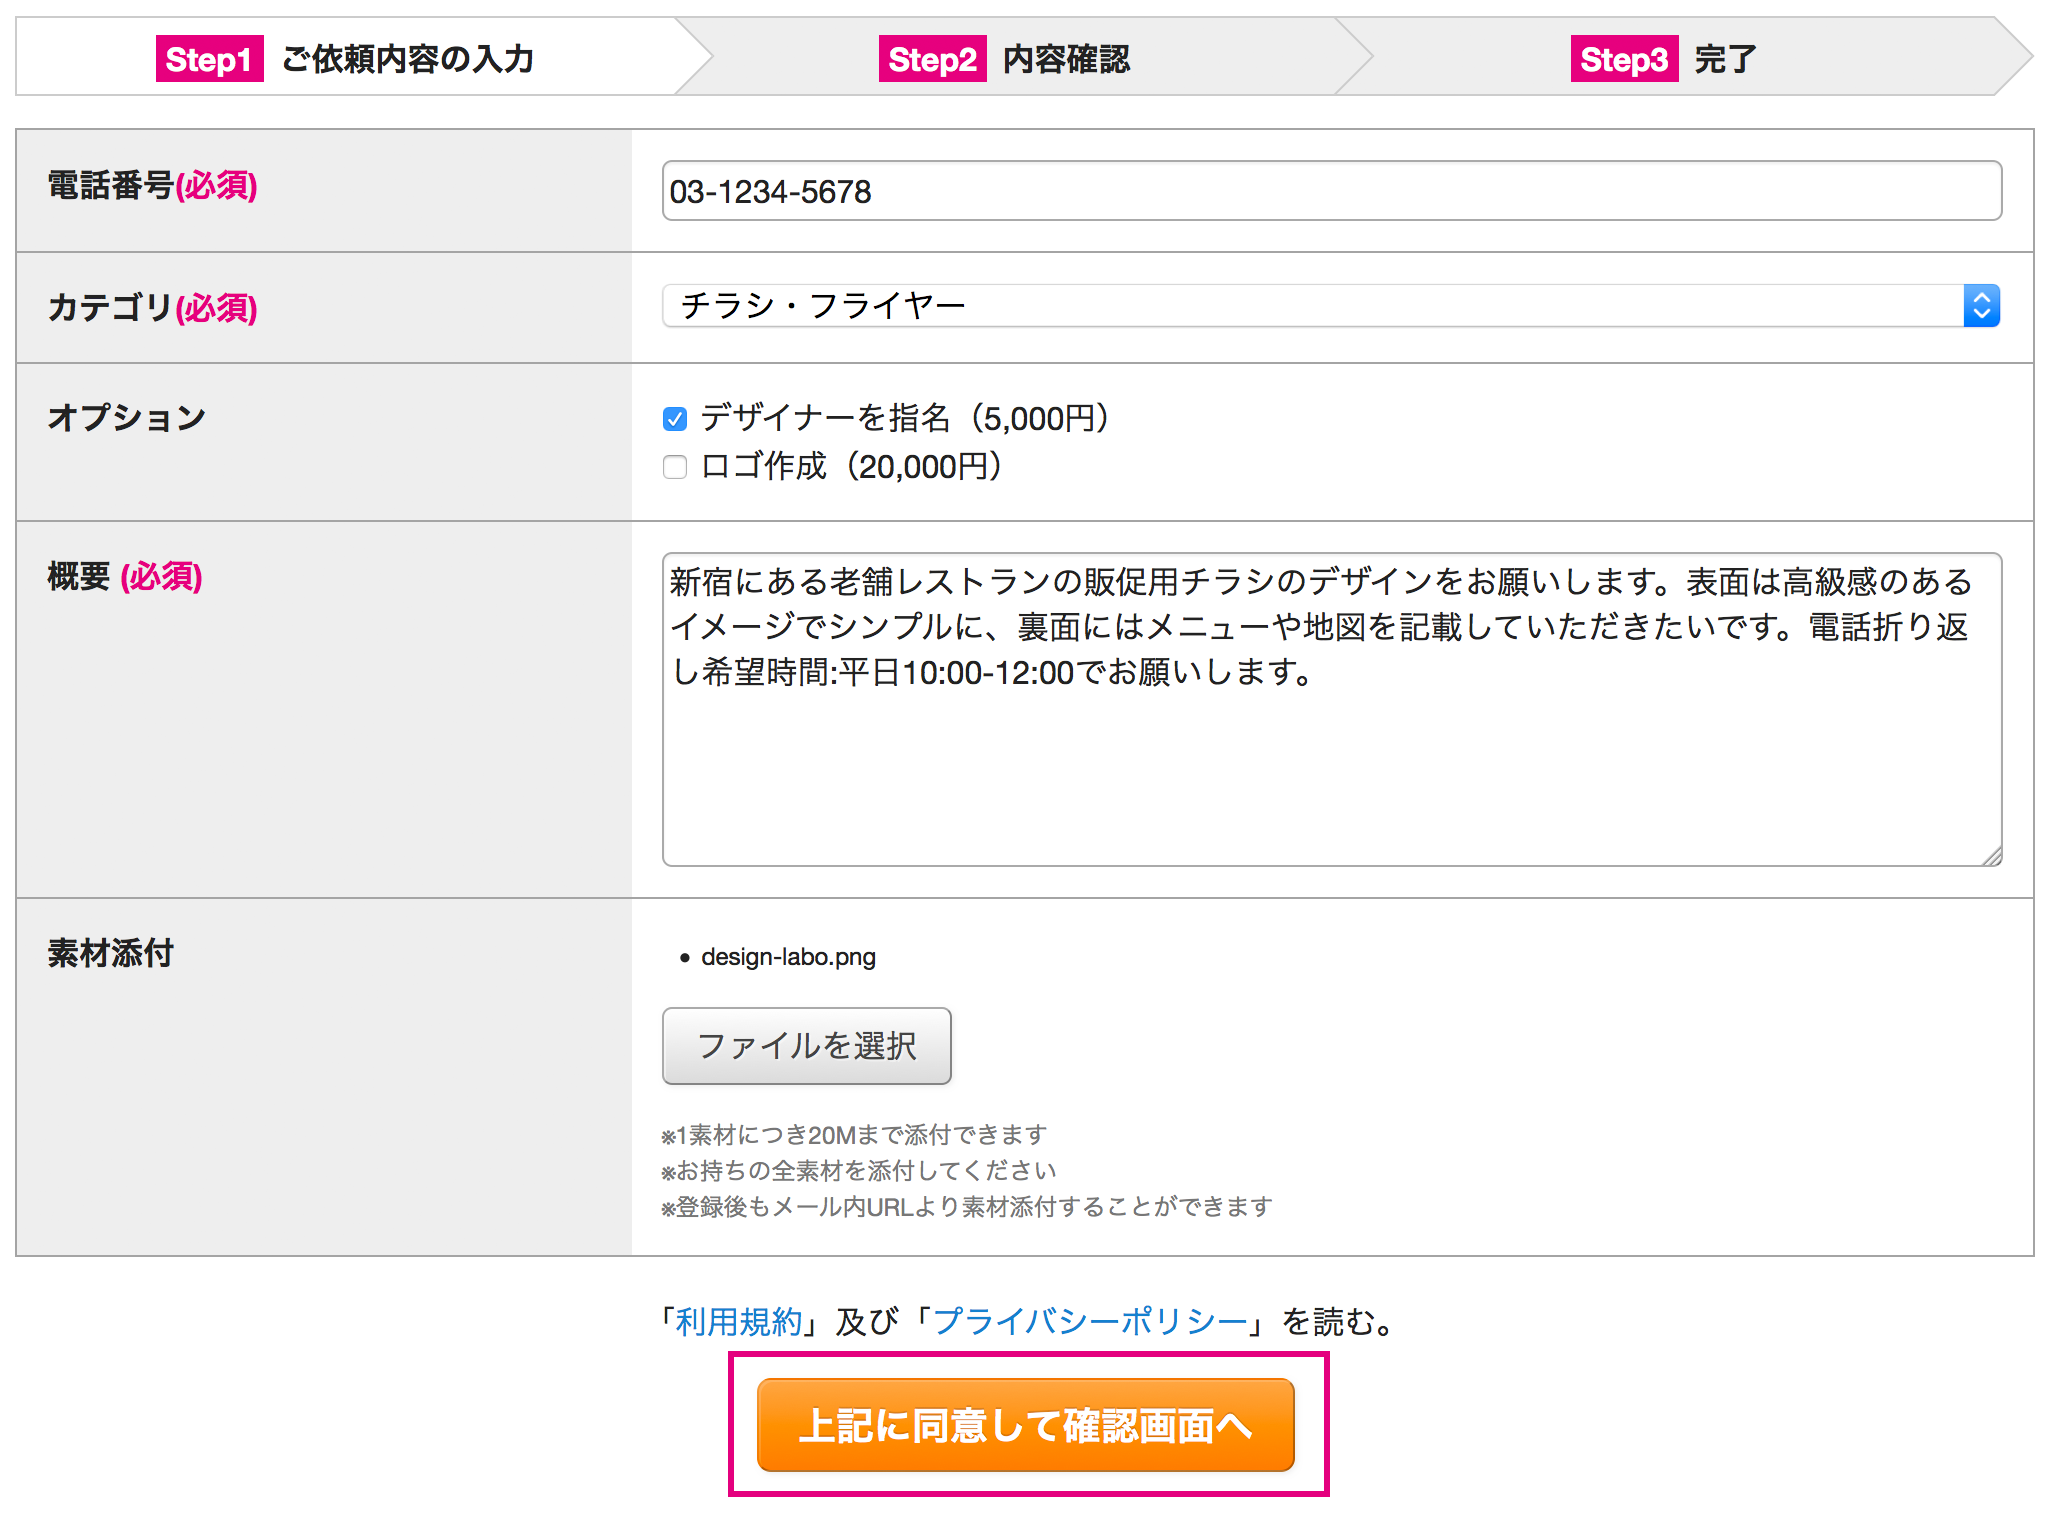
Task: Select the ご依頼内容の入力 step tab
Action: (407, 59)
